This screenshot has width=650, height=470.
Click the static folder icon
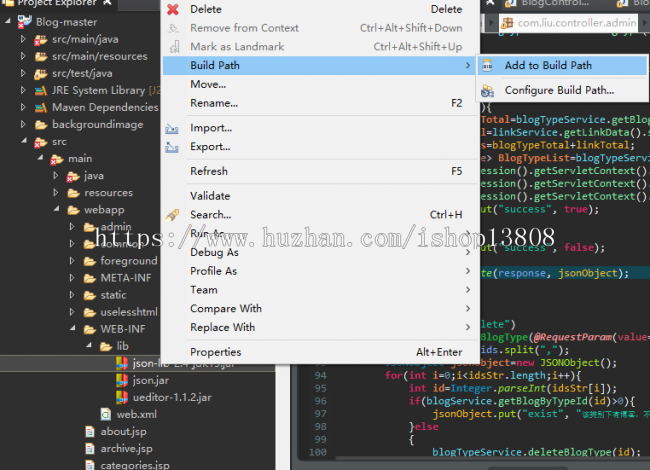[90, 295]
